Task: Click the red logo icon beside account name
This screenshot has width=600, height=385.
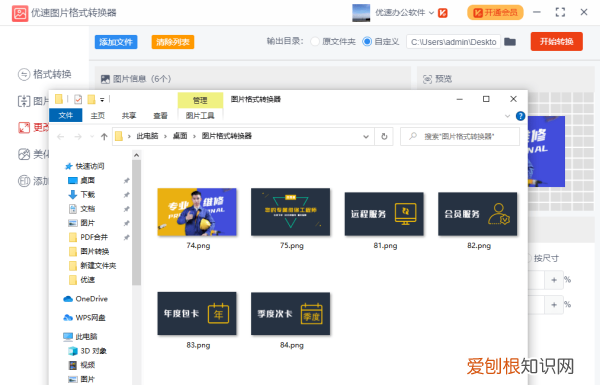Action: 443,13
